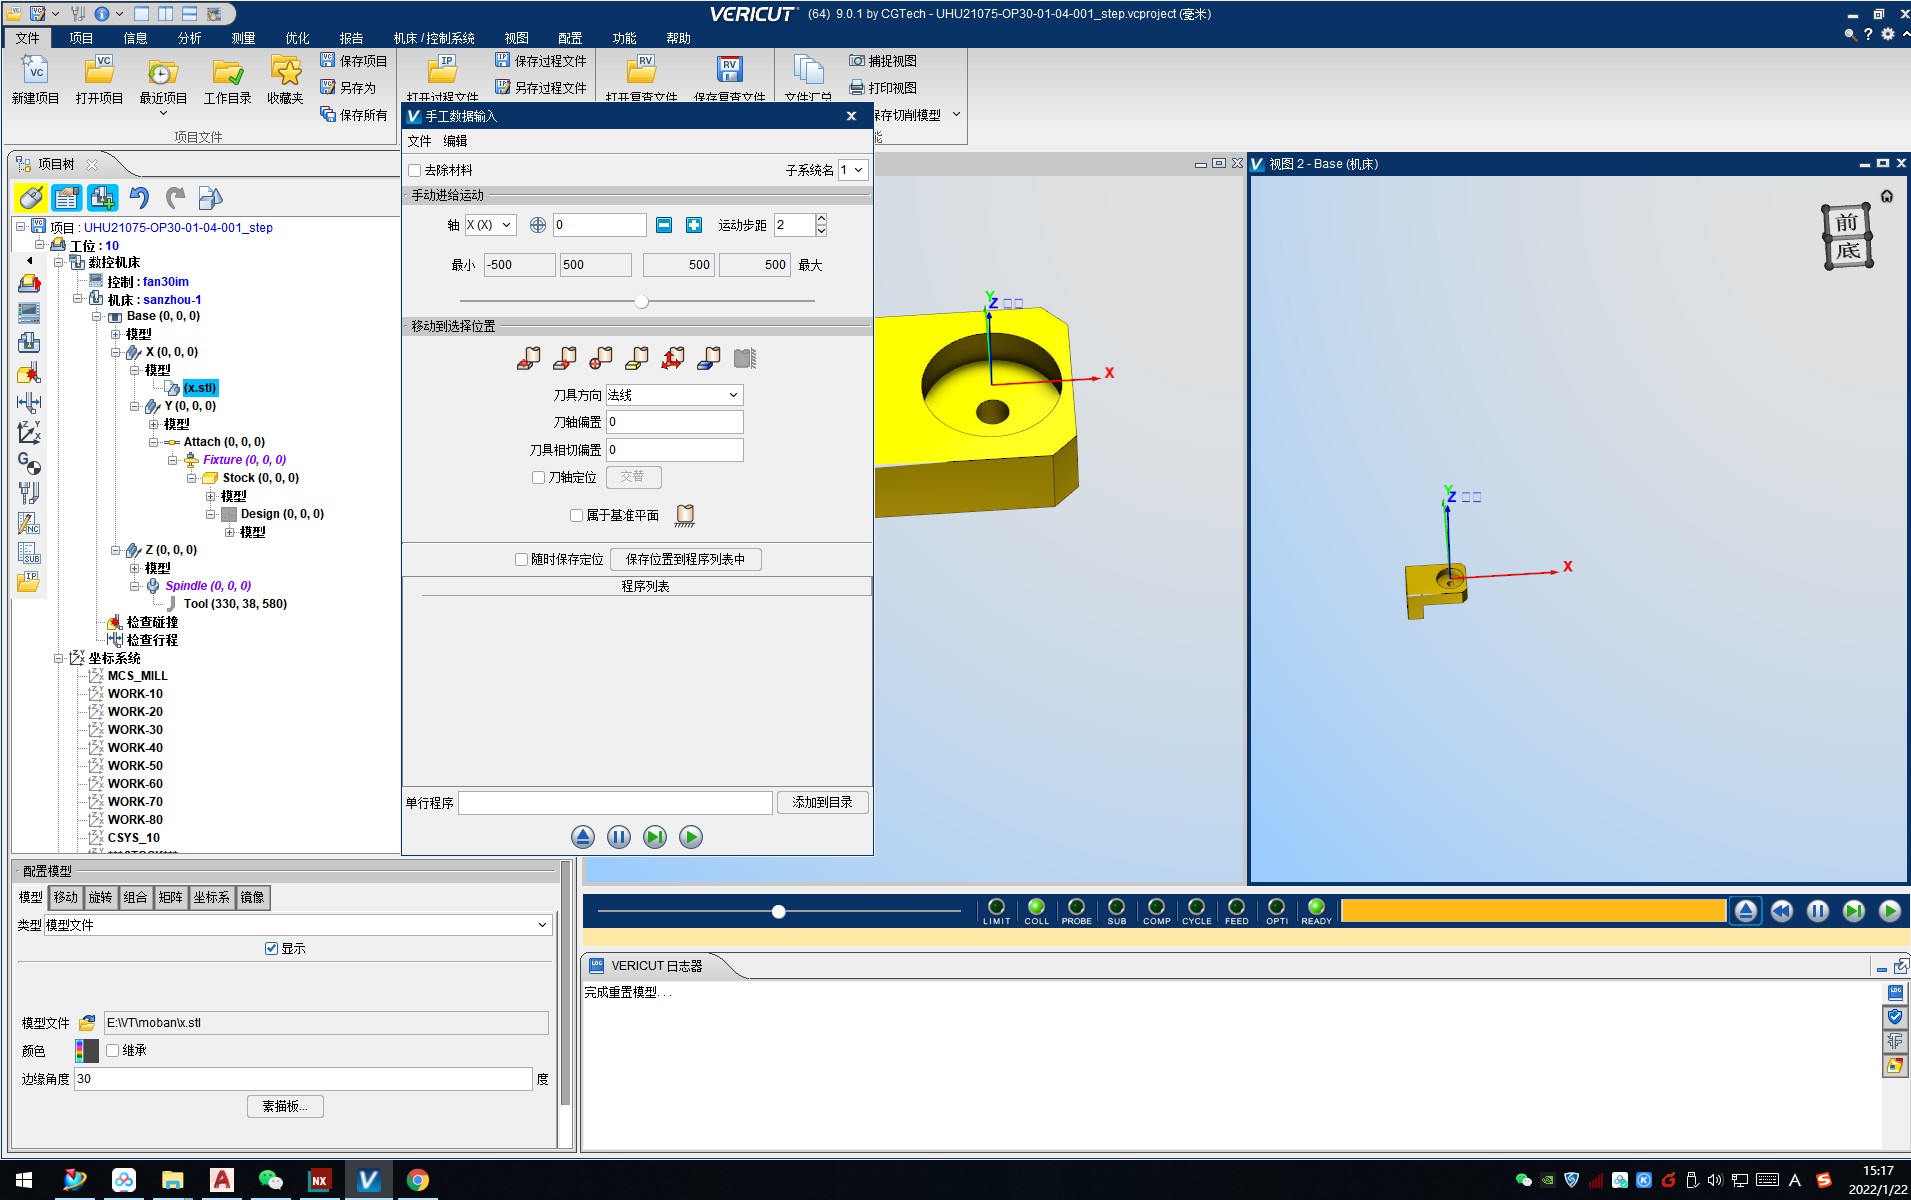Screen dimensions: 1911x1200
Task: Click the manual feed slider handle
Action: (x=642, y=301)
